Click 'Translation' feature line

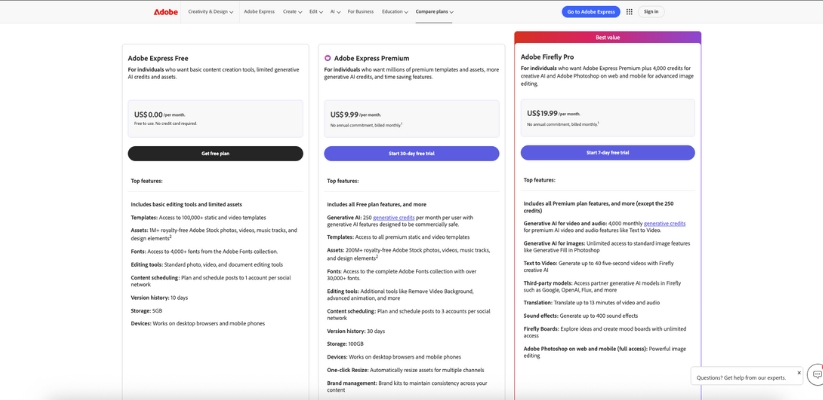point(592,303)
